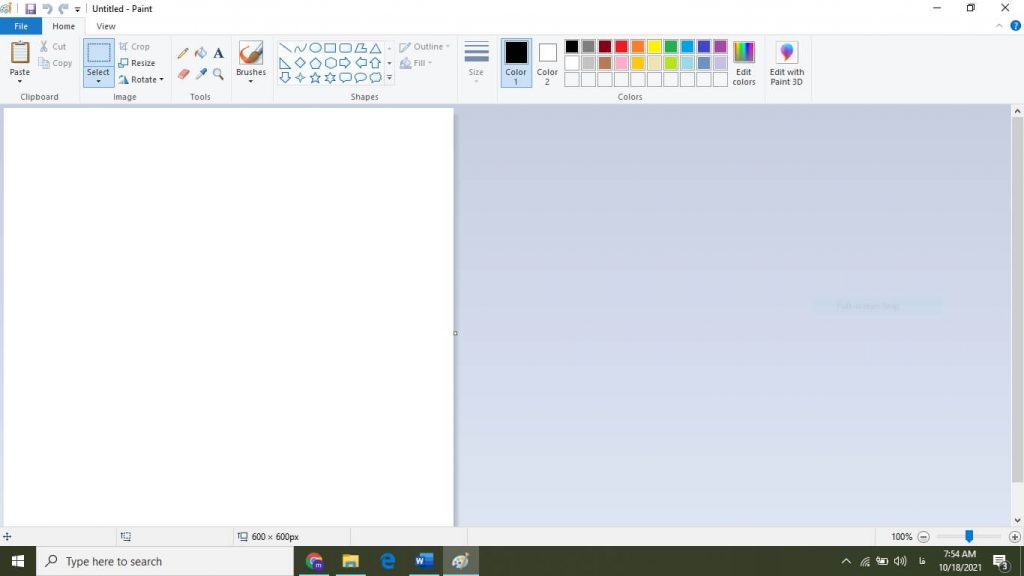The width and height of the screenshot is (1024, 576).
Task: Select the Fill with color bucket tool
Action: 200,52
